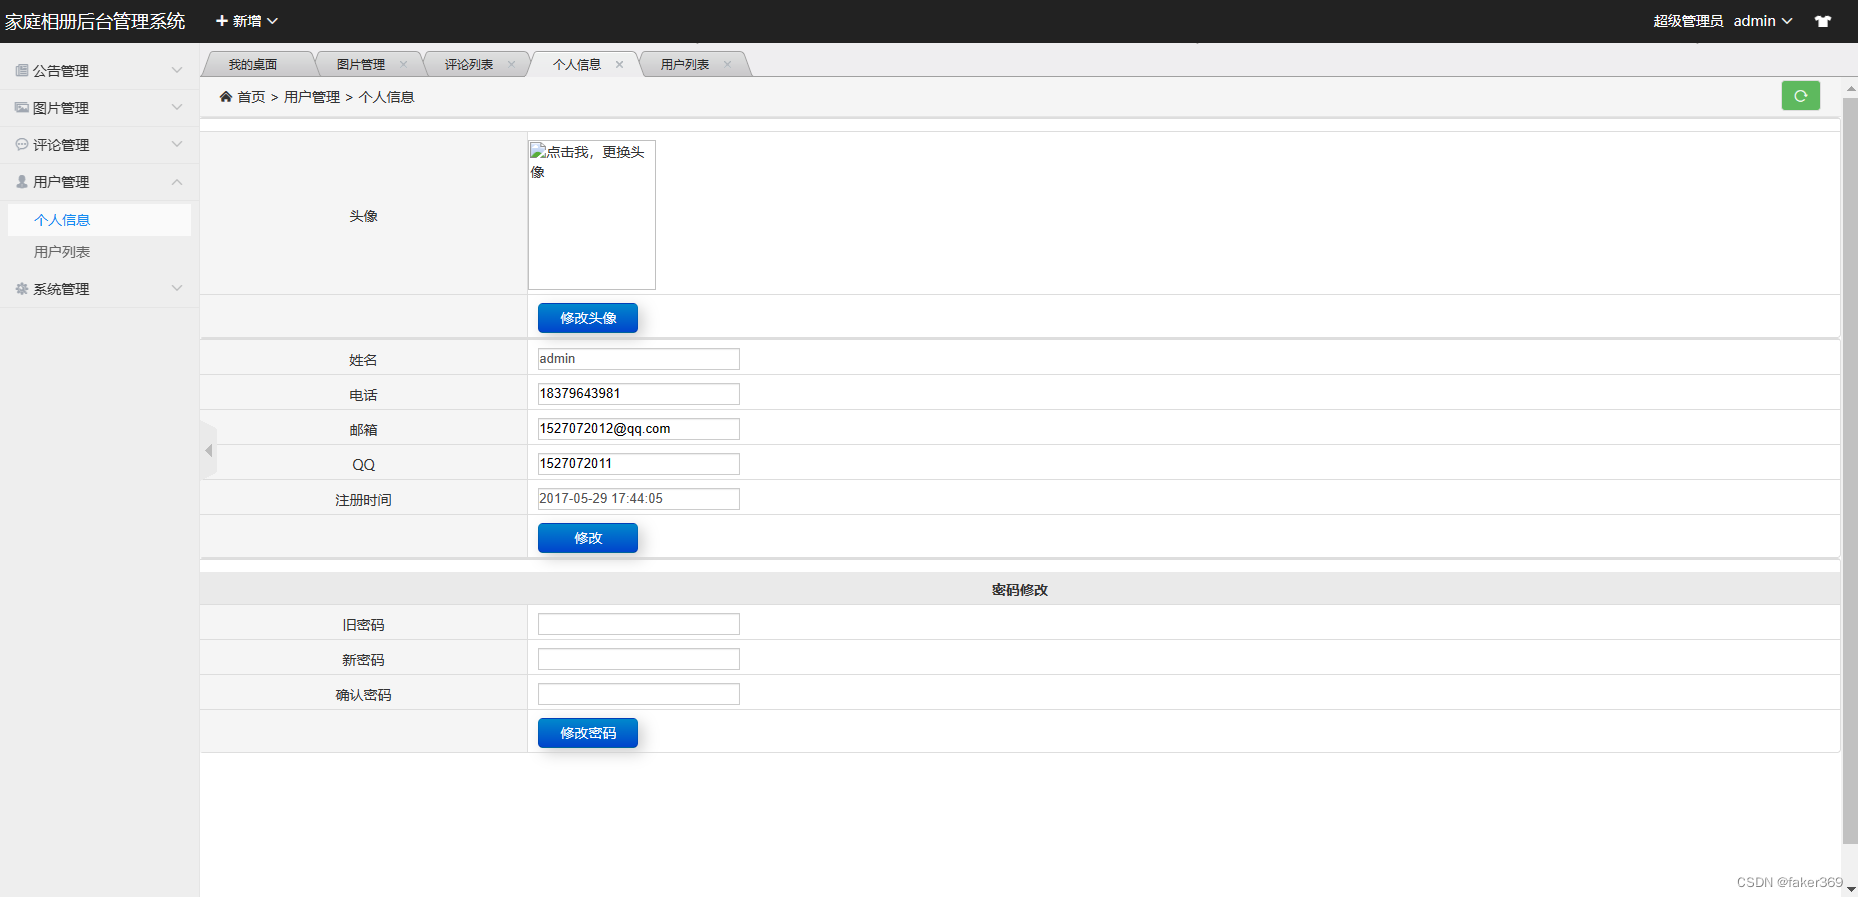
Task: Click the 公告管理 list icon
Action: pyautogui.click(x=22, y=70)
